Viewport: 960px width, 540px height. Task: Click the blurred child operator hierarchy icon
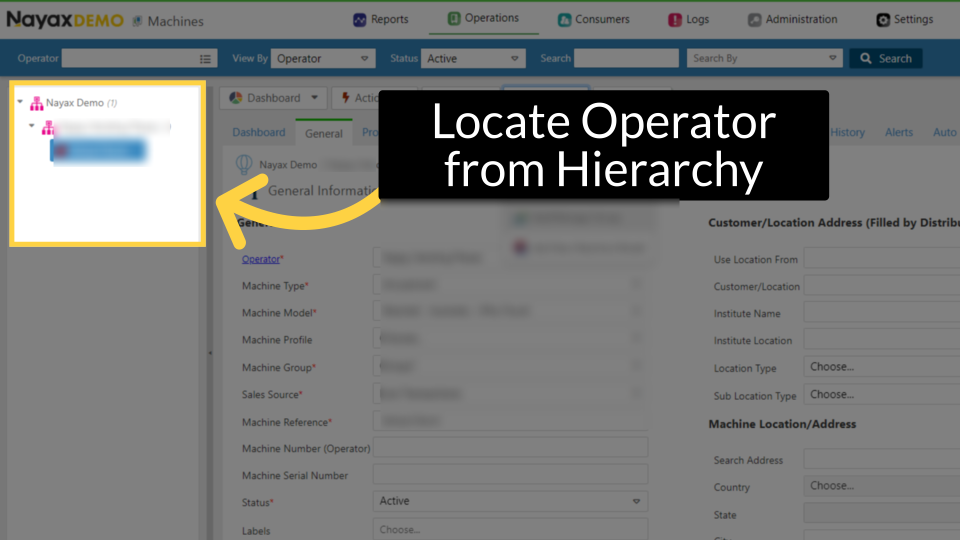48,127
